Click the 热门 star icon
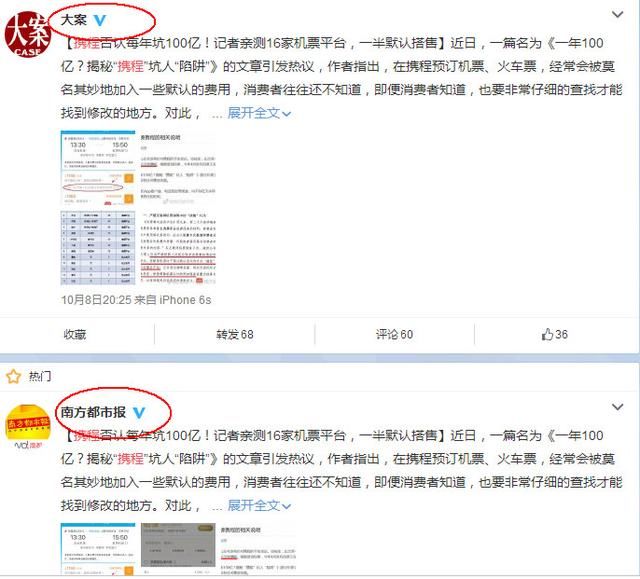Screen dimensions: 640x579 coord(13,376)
